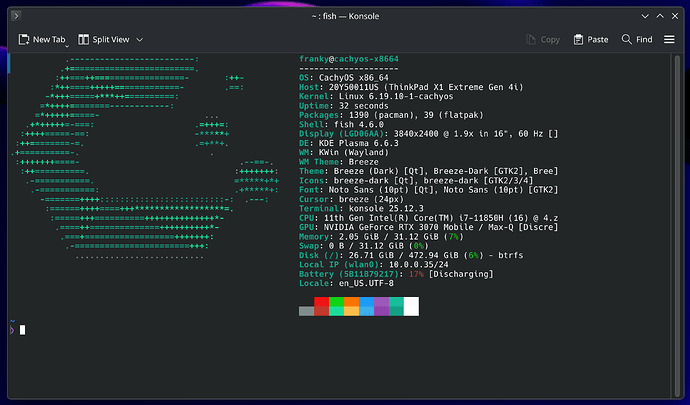Screen dimensions: 690x405
Task: Click the 'WM Theme: Breeze' line
Action: (x=338, y=162)
